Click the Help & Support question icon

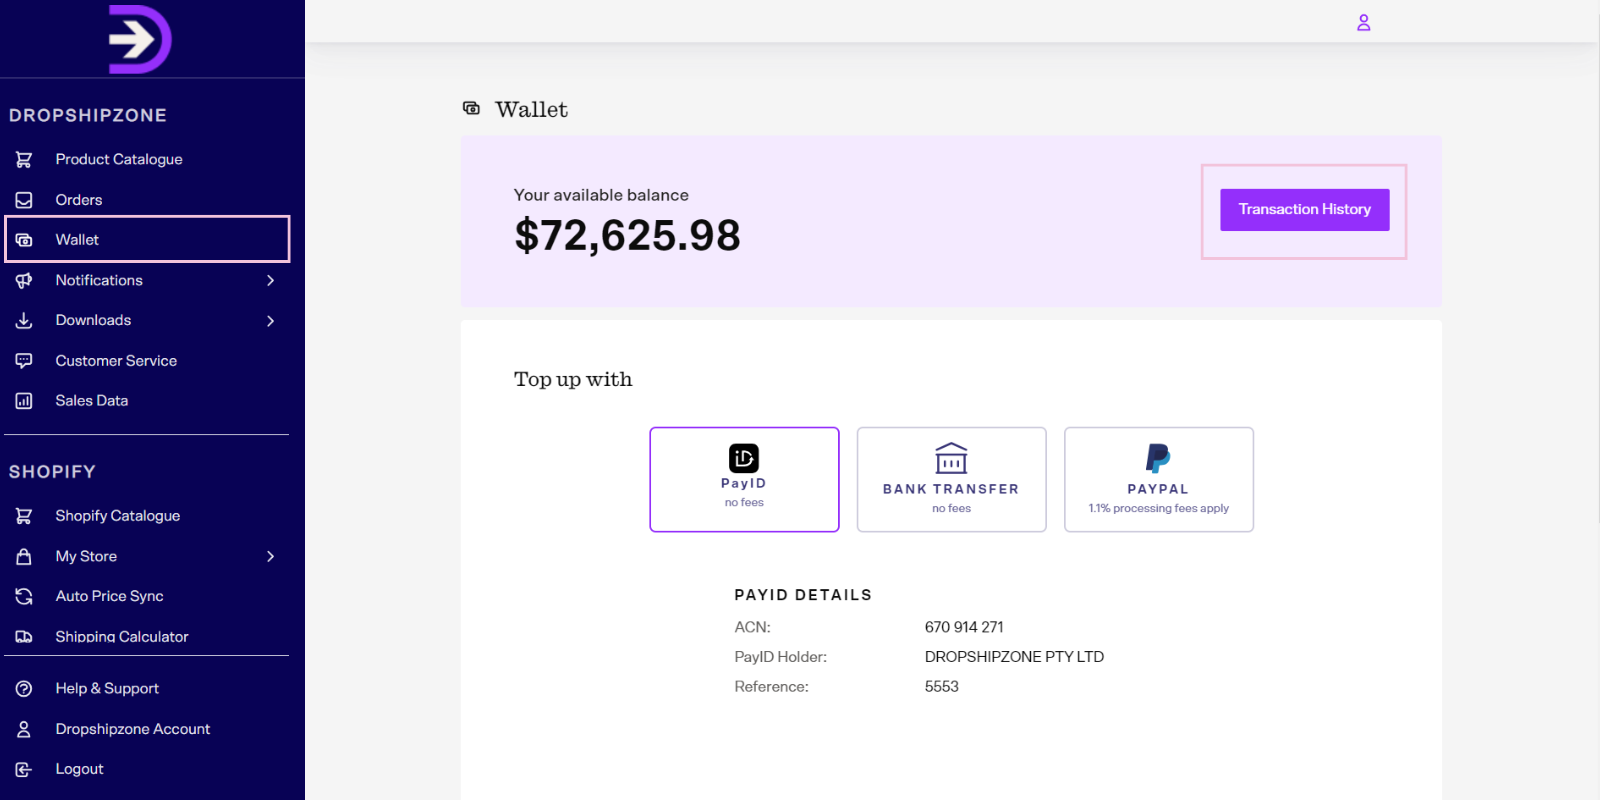click(x=24, y=688)
